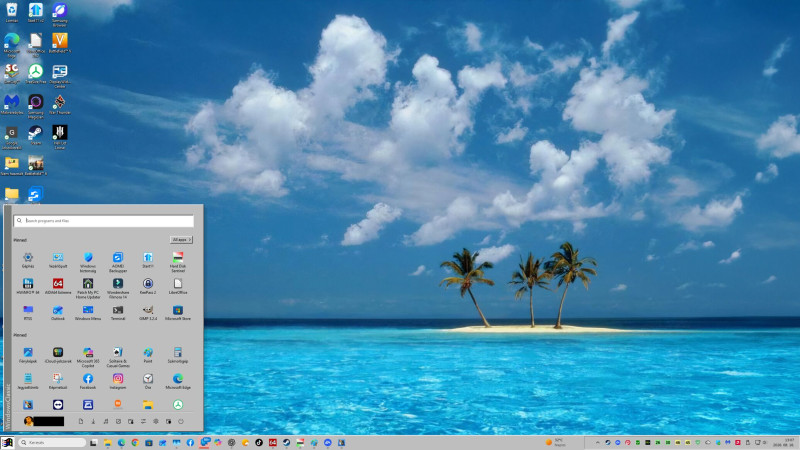The image size is (800, 450).
Task: Open TikTok icon on the taskbar
Action: (x=259, y=442)
